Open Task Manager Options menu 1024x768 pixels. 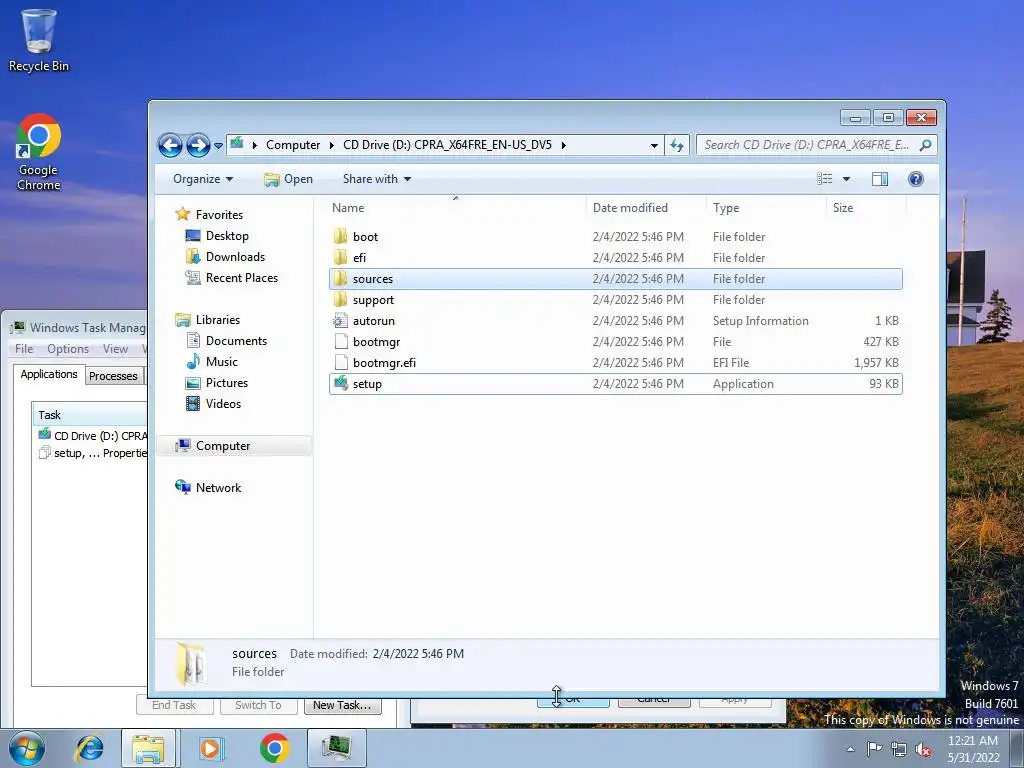click(68, 349)
